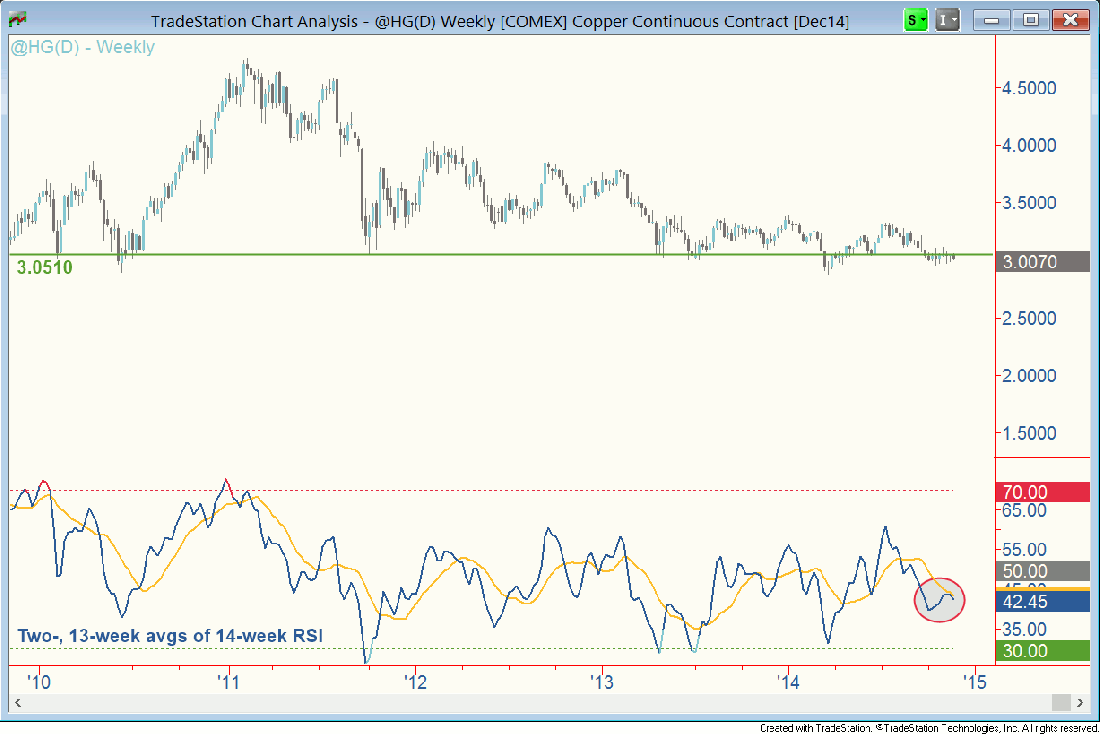Click the scrollbar right arrow

1080,703
